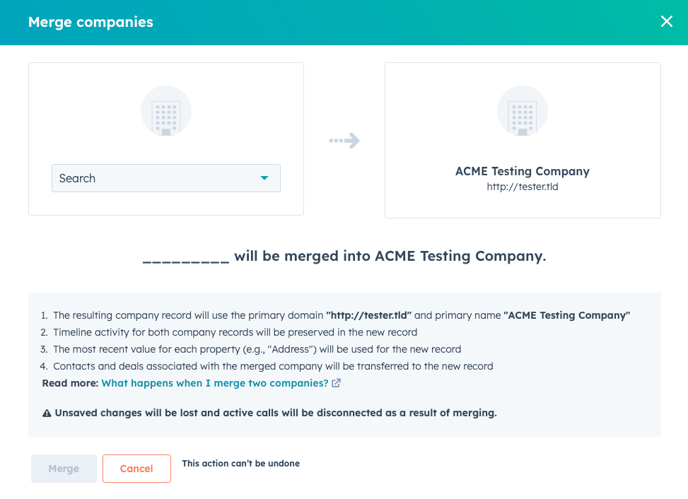Cancel the company merge
This screenshot has width=688, height=499.
click(x=136, y=468)
